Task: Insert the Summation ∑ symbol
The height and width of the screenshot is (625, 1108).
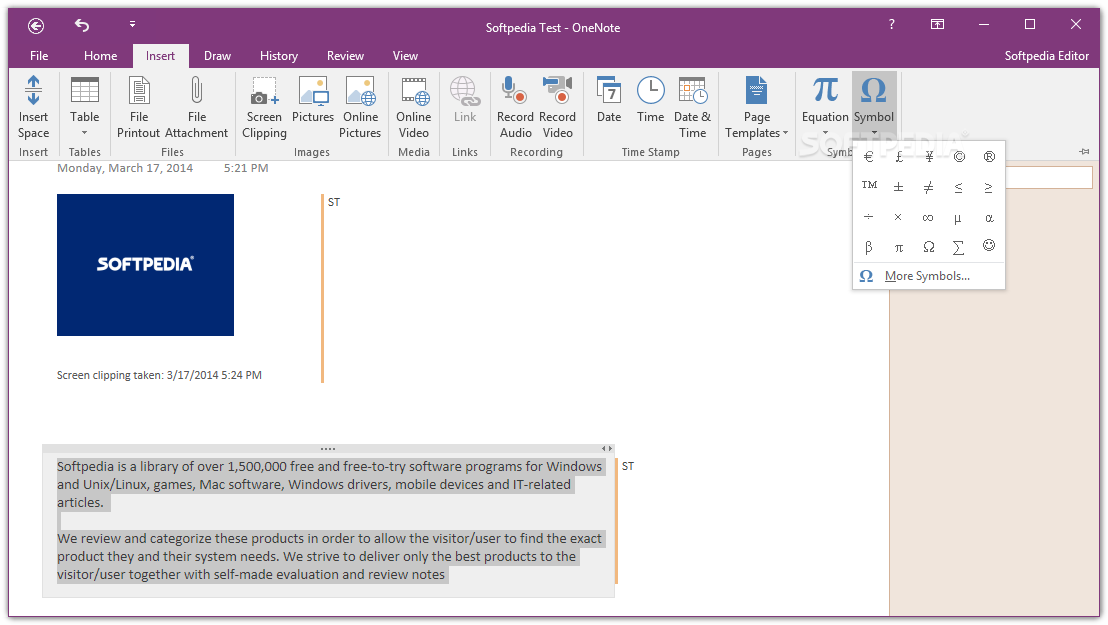Action: [959, 247]
